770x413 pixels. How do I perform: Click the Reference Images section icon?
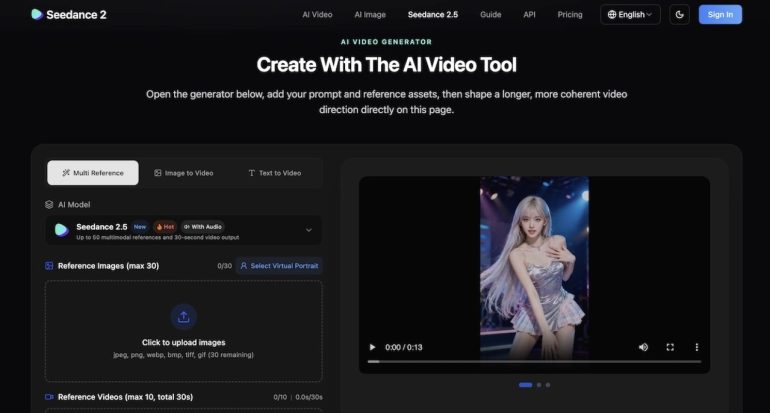pos(49,266)
